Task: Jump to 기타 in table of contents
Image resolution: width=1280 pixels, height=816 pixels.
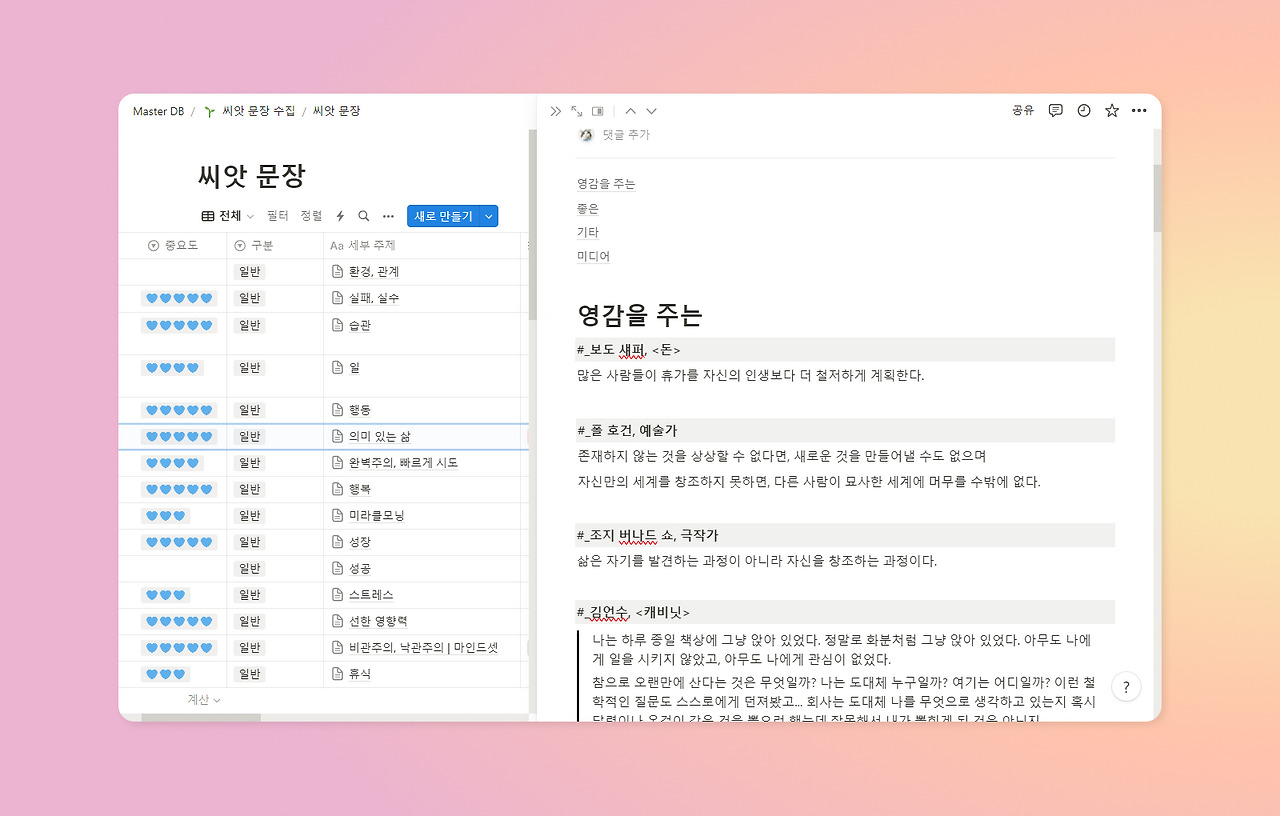Action: (588, 232)
